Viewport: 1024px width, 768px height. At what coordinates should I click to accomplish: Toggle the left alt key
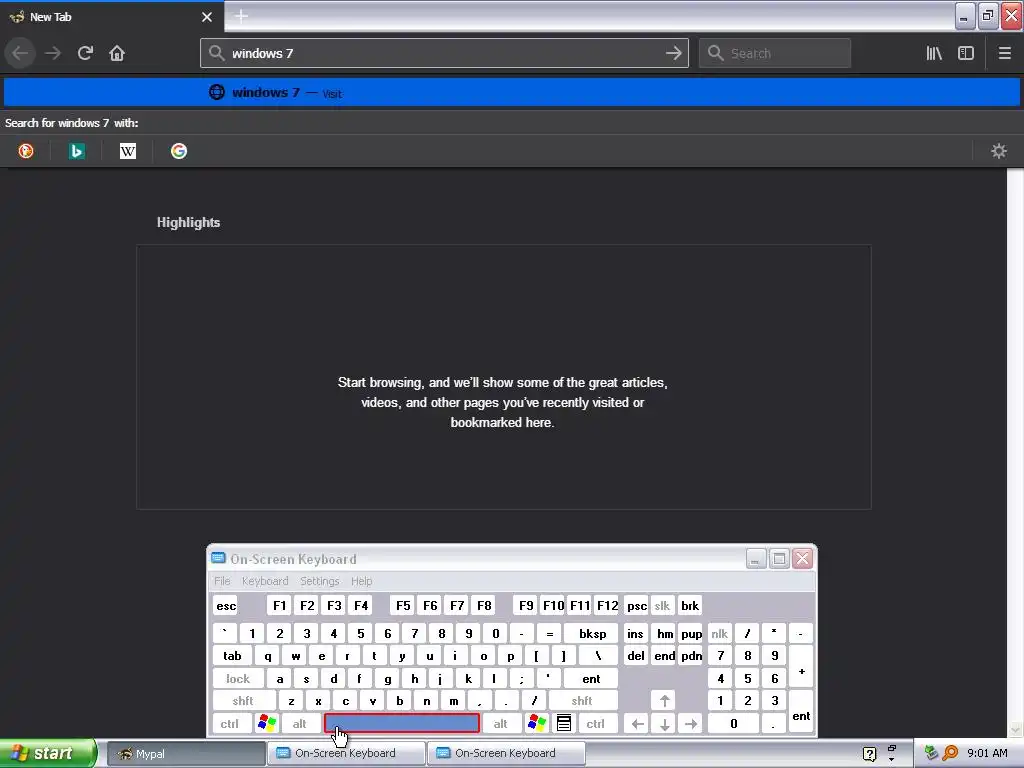(x=300, y=724)
